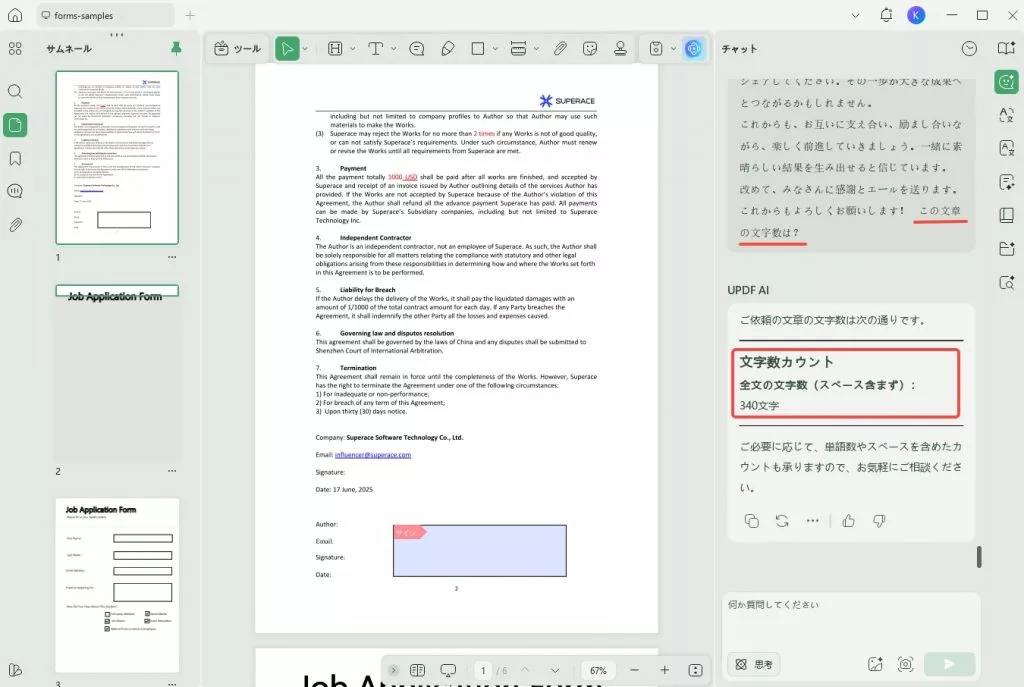The height and width of the screenshot is (687, 1024).
Task: Open page 2 thumbnail more options
Action: coord(172,471)
